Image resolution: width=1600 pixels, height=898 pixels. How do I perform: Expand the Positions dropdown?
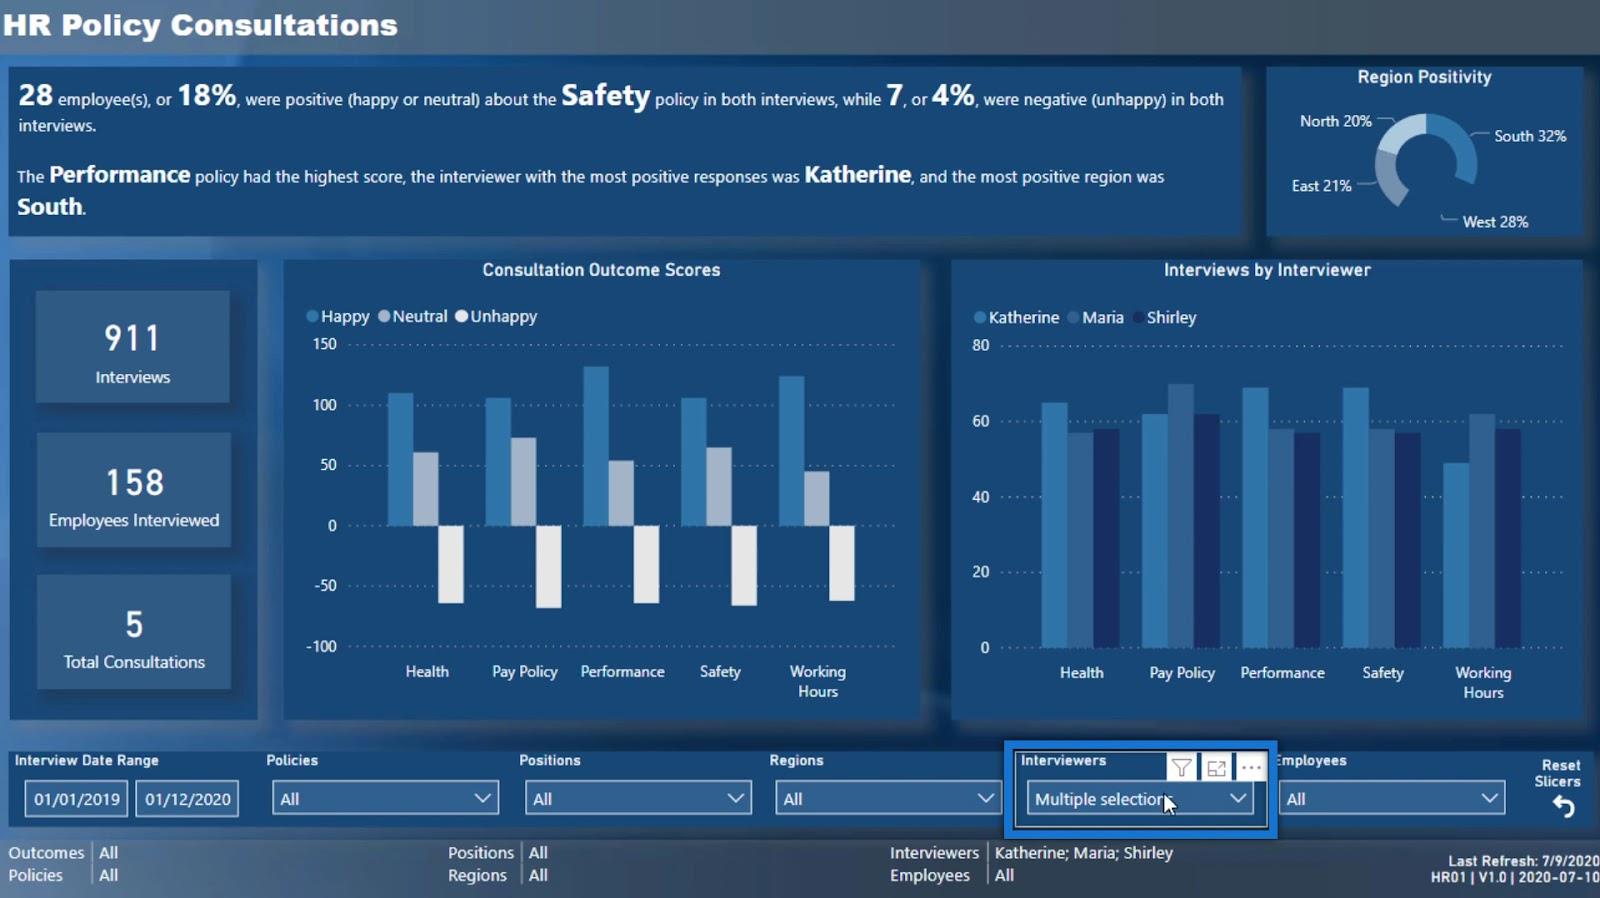[x=638, y=798]
